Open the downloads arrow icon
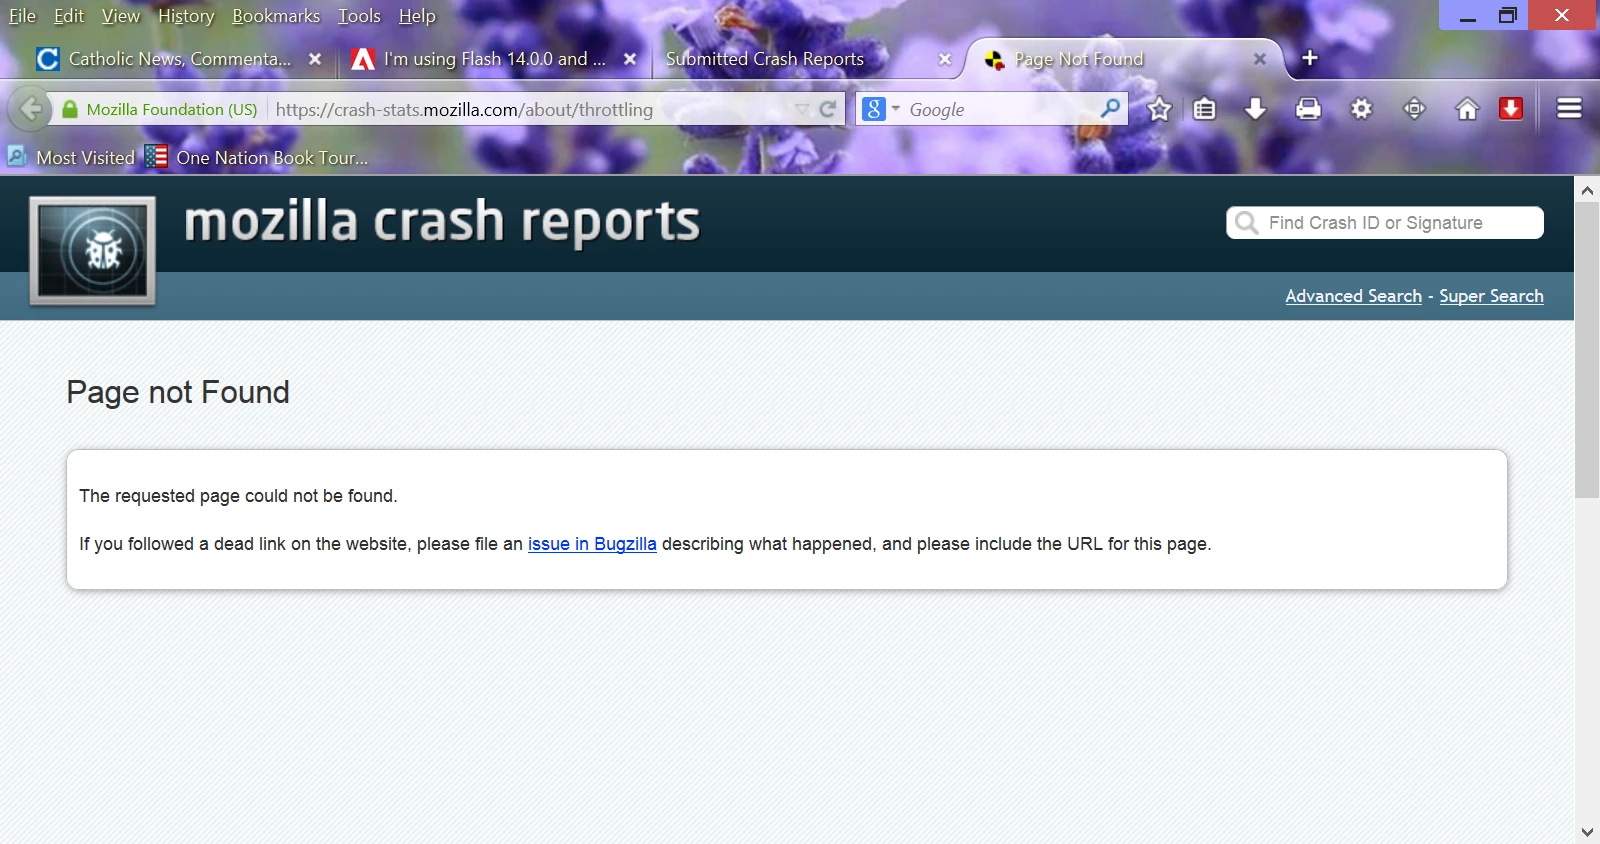Image resolution: width=1600 pixels, height=844 pixels. point(1255,109)
